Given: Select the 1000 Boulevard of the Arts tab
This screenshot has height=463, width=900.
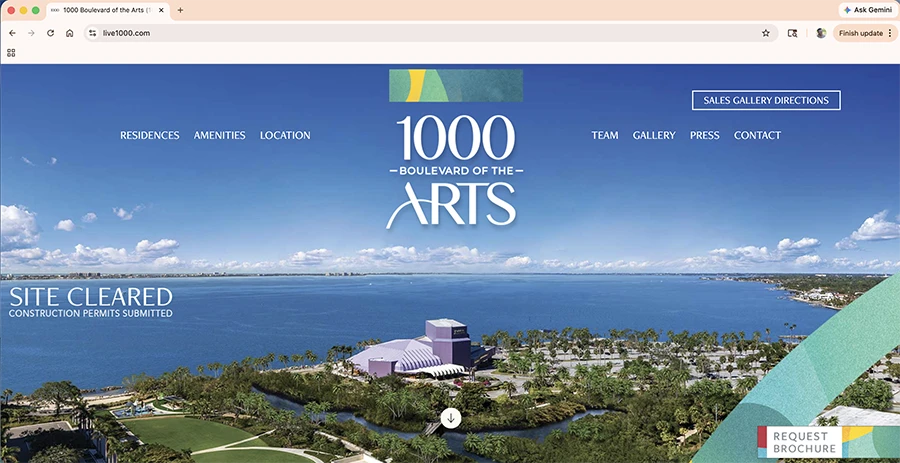Looking at the screenshot, I should tap(107, 10).
